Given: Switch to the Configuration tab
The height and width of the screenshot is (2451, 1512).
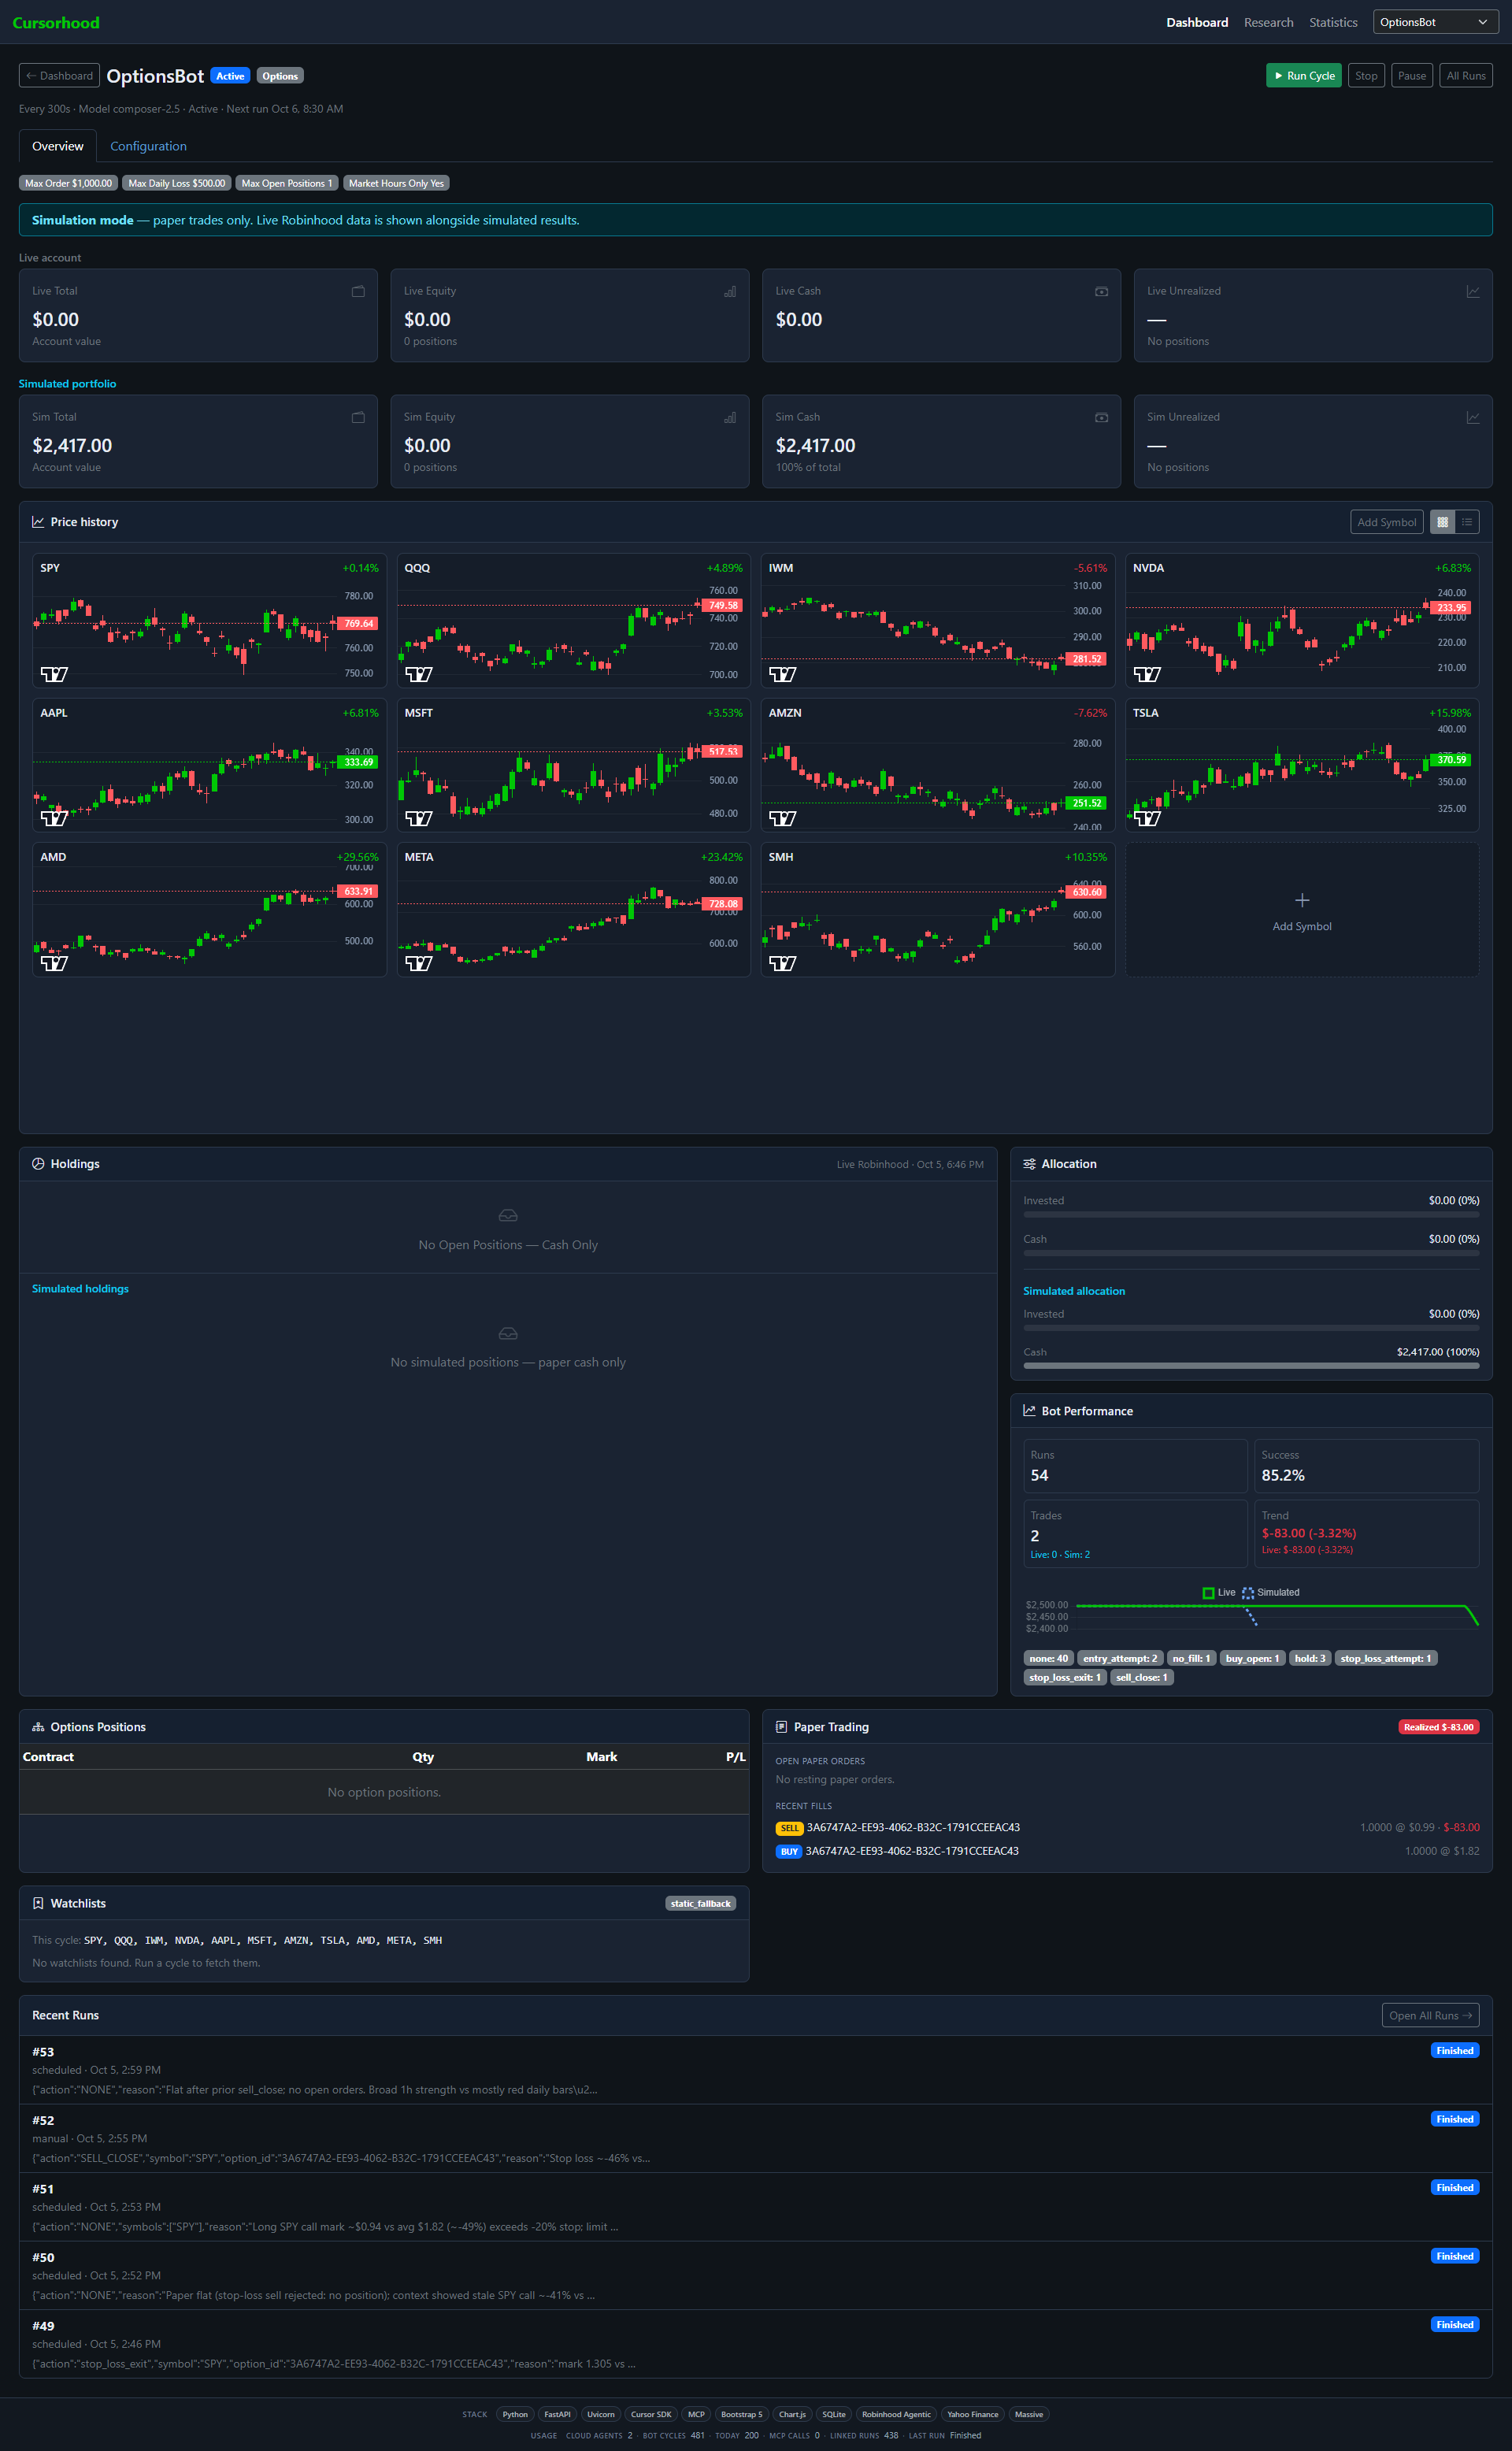Looking at the screenshot, I should click(148, 146).
